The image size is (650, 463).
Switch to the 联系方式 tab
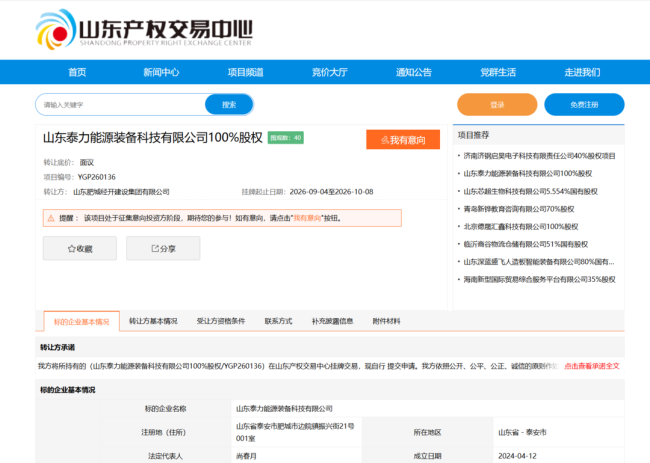pos(279,321)
